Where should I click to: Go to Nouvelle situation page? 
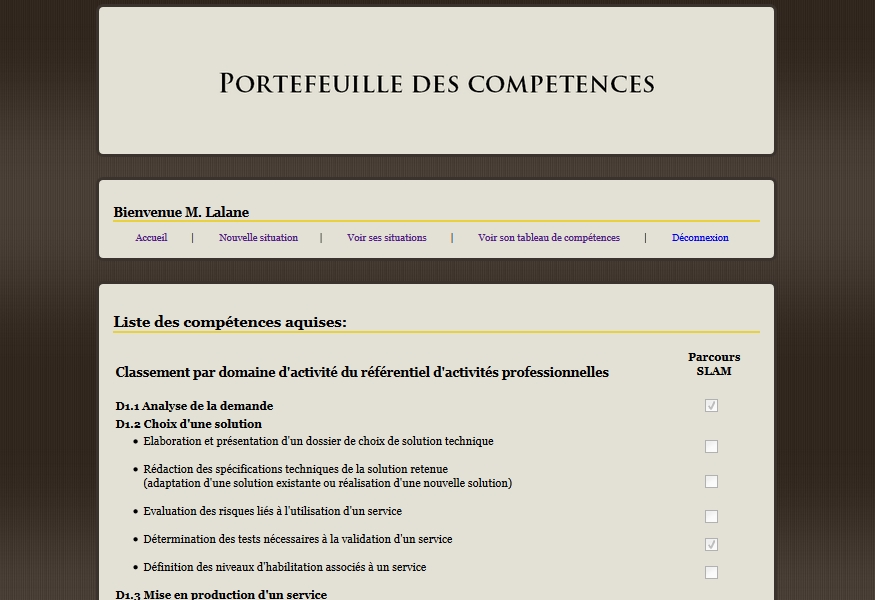(x=258, y=237)
